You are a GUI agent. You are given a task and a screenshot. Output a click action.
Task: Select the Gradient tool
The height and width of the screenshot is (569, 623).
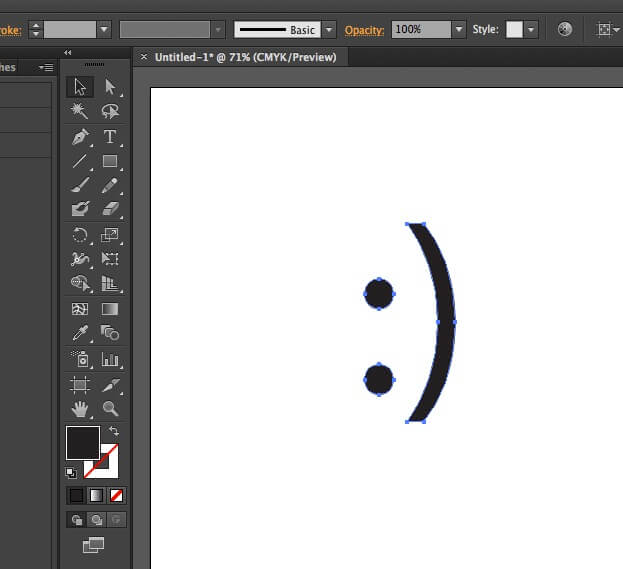click(110, 309)
